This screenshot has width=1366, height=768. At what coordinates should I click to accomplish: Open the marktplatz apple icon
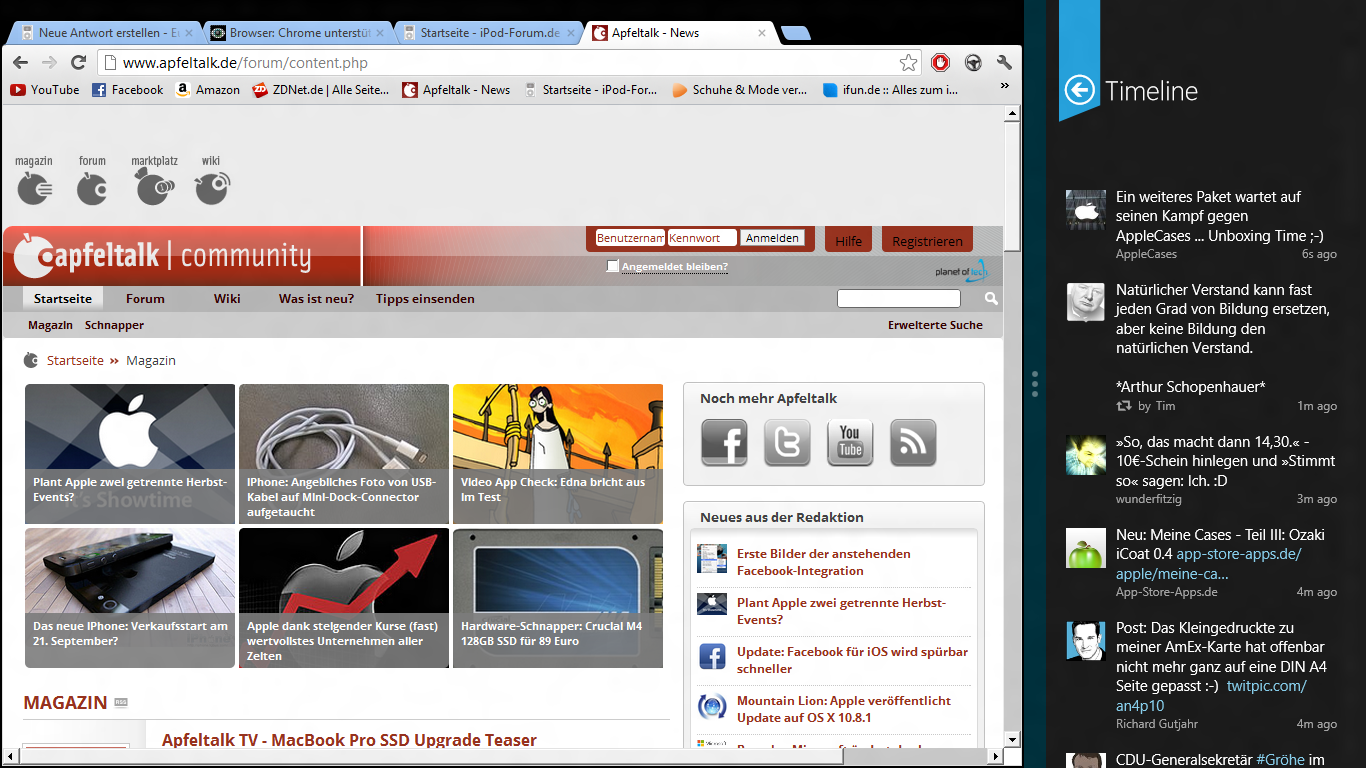coord(155,187)
